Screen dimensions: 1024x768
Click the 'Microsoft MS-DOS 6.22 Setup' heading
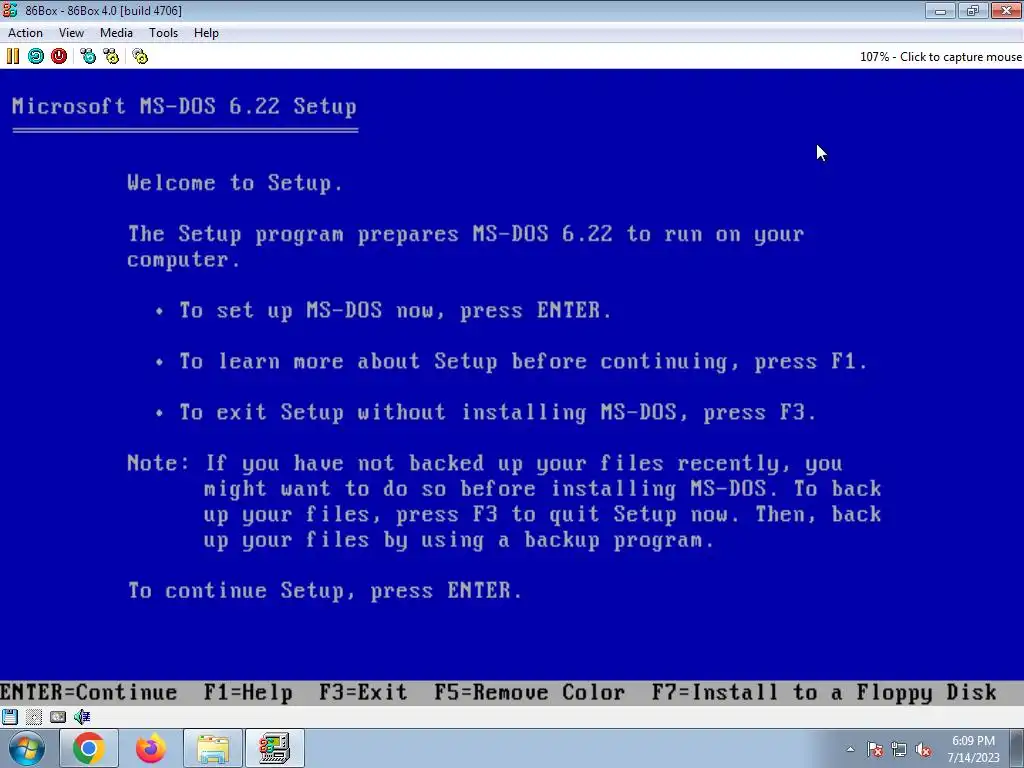point(184,106)
